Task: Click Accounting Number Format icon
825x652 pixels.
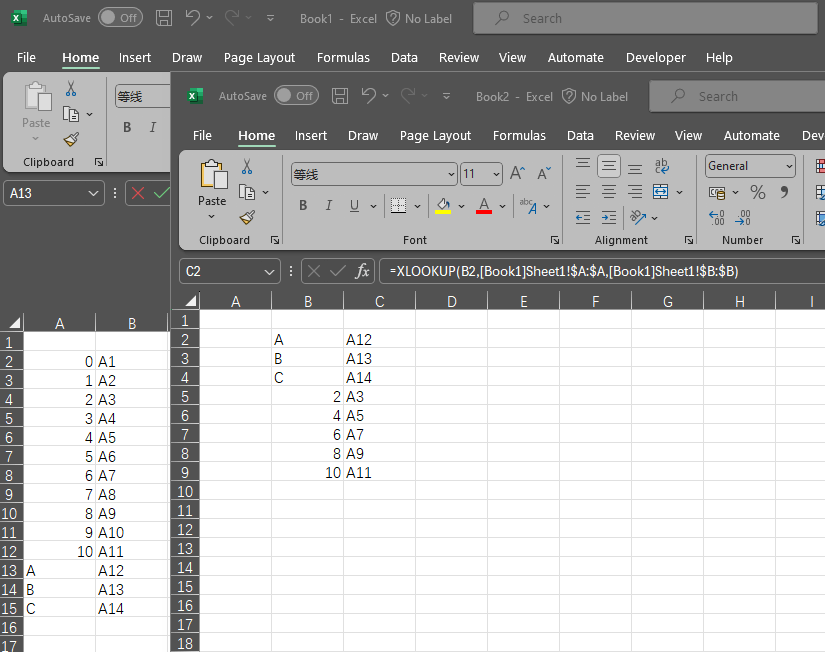Action: click(717, 193)
